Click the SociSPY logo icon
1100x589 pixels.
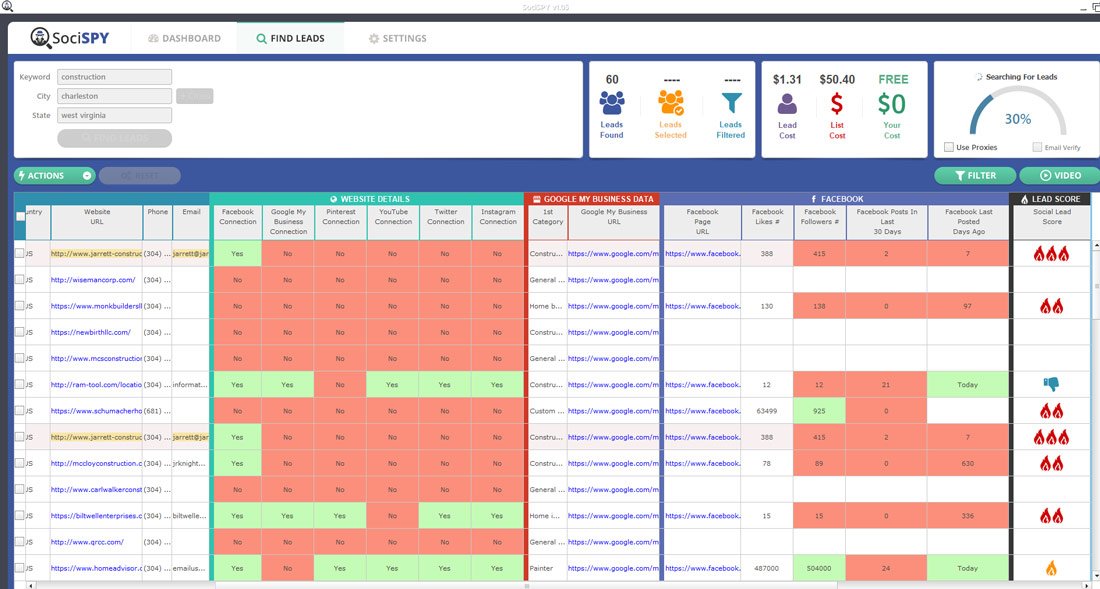click(41, 38)
